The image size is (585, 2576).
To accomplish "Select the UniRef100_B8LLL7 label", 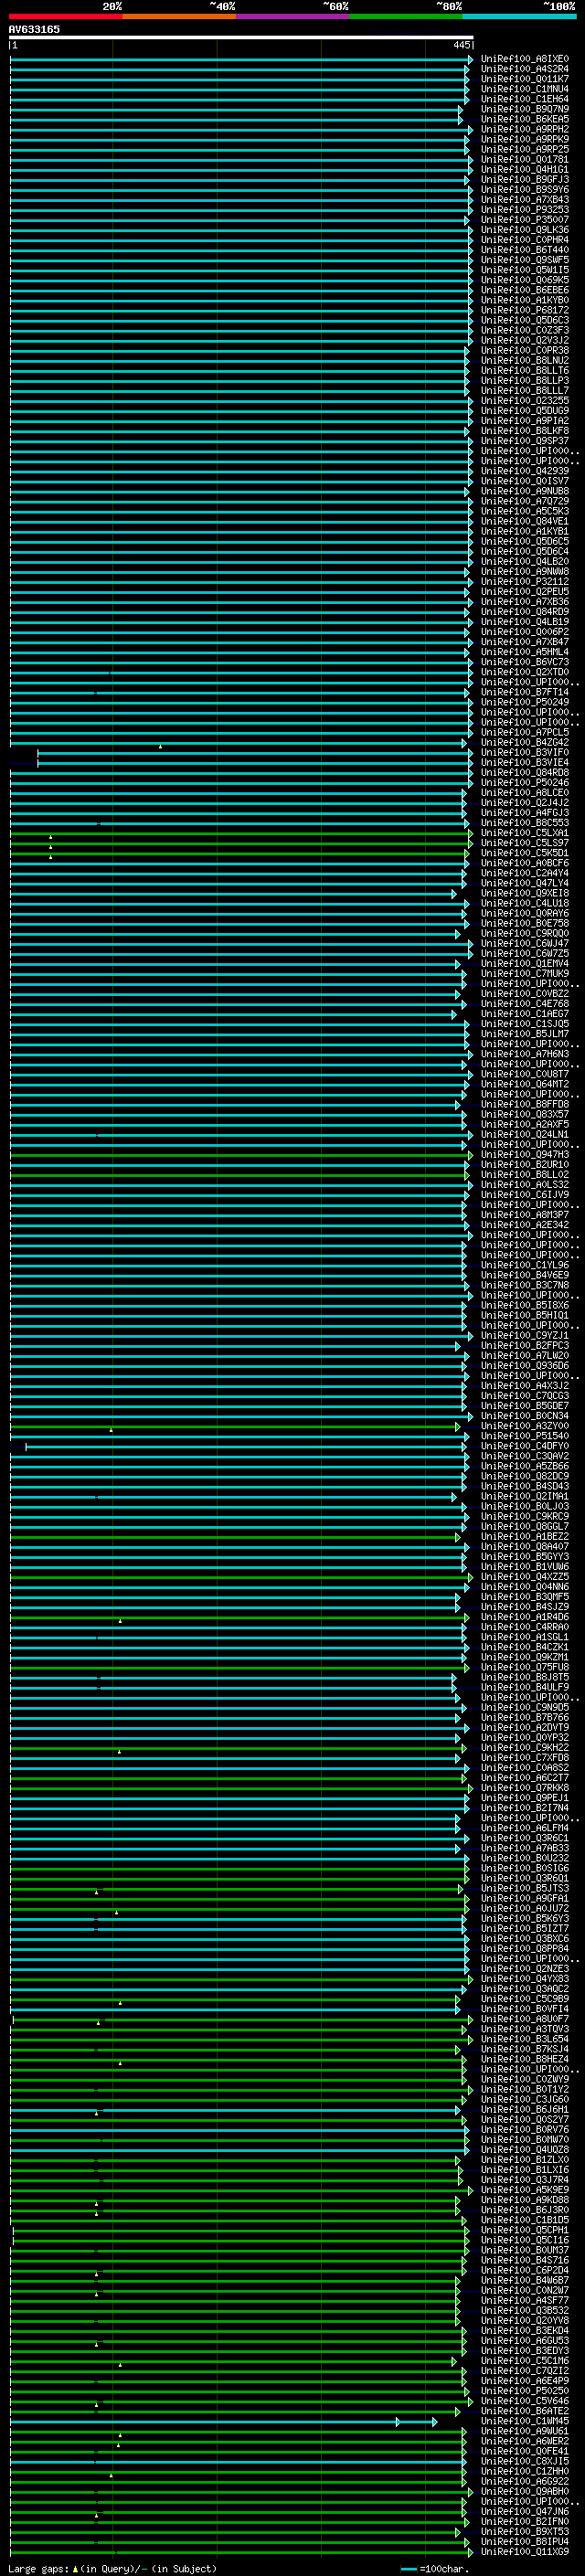I will (524, 390).
